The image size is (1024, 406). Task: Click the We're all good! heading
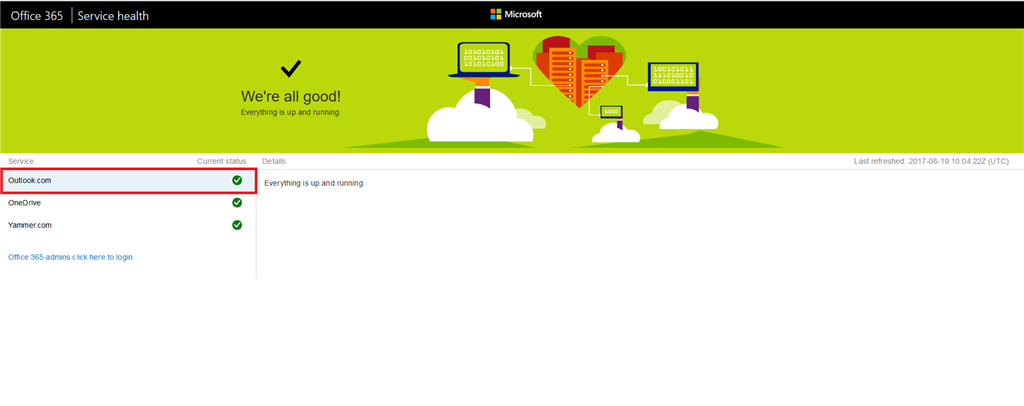291,97
